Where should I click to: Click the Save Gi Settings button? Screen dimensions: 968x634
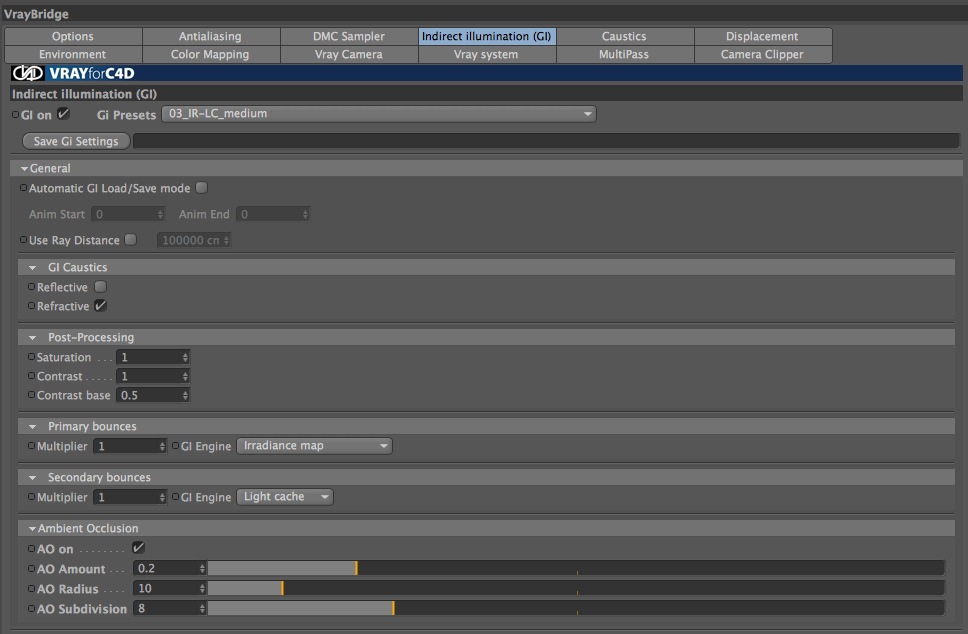point(76,141)
